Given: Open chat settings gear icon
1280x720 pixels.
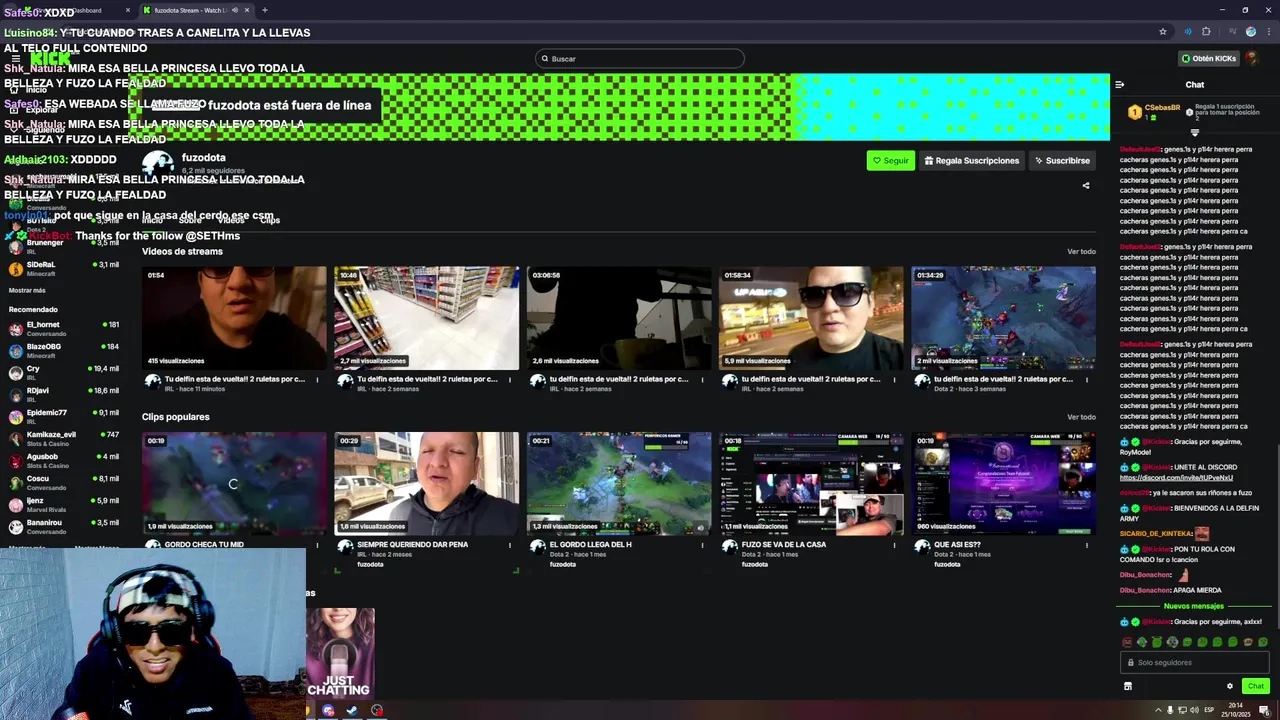Looking at the screenshot, I should click(x=1230, y=686).
